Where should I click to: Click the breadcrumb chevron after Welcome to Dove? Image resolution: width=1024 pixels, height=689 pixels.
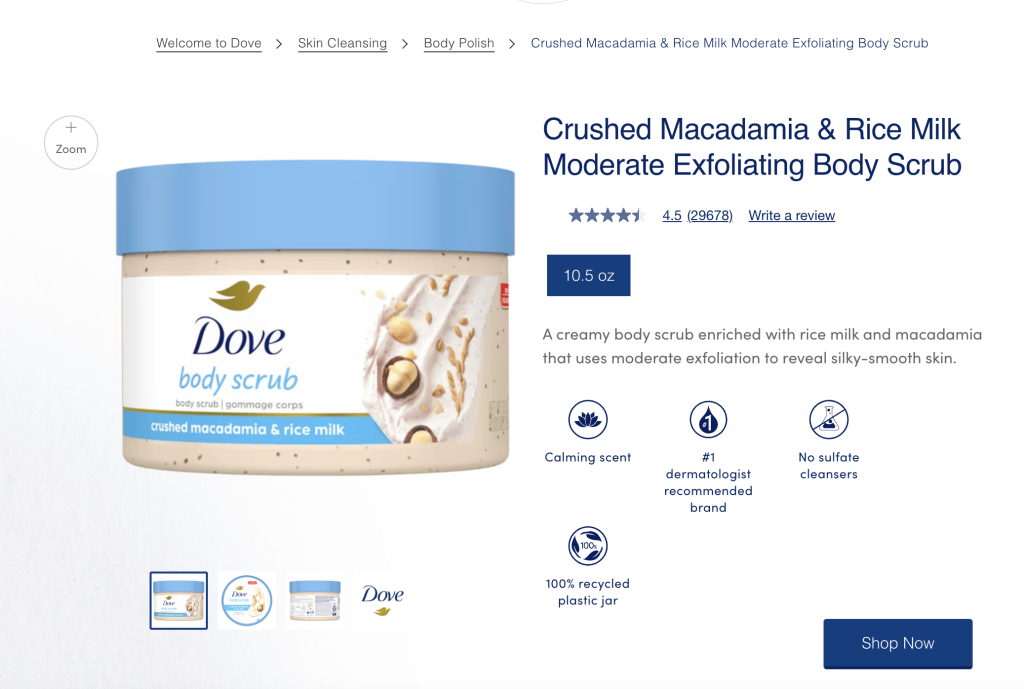(279, 44)
